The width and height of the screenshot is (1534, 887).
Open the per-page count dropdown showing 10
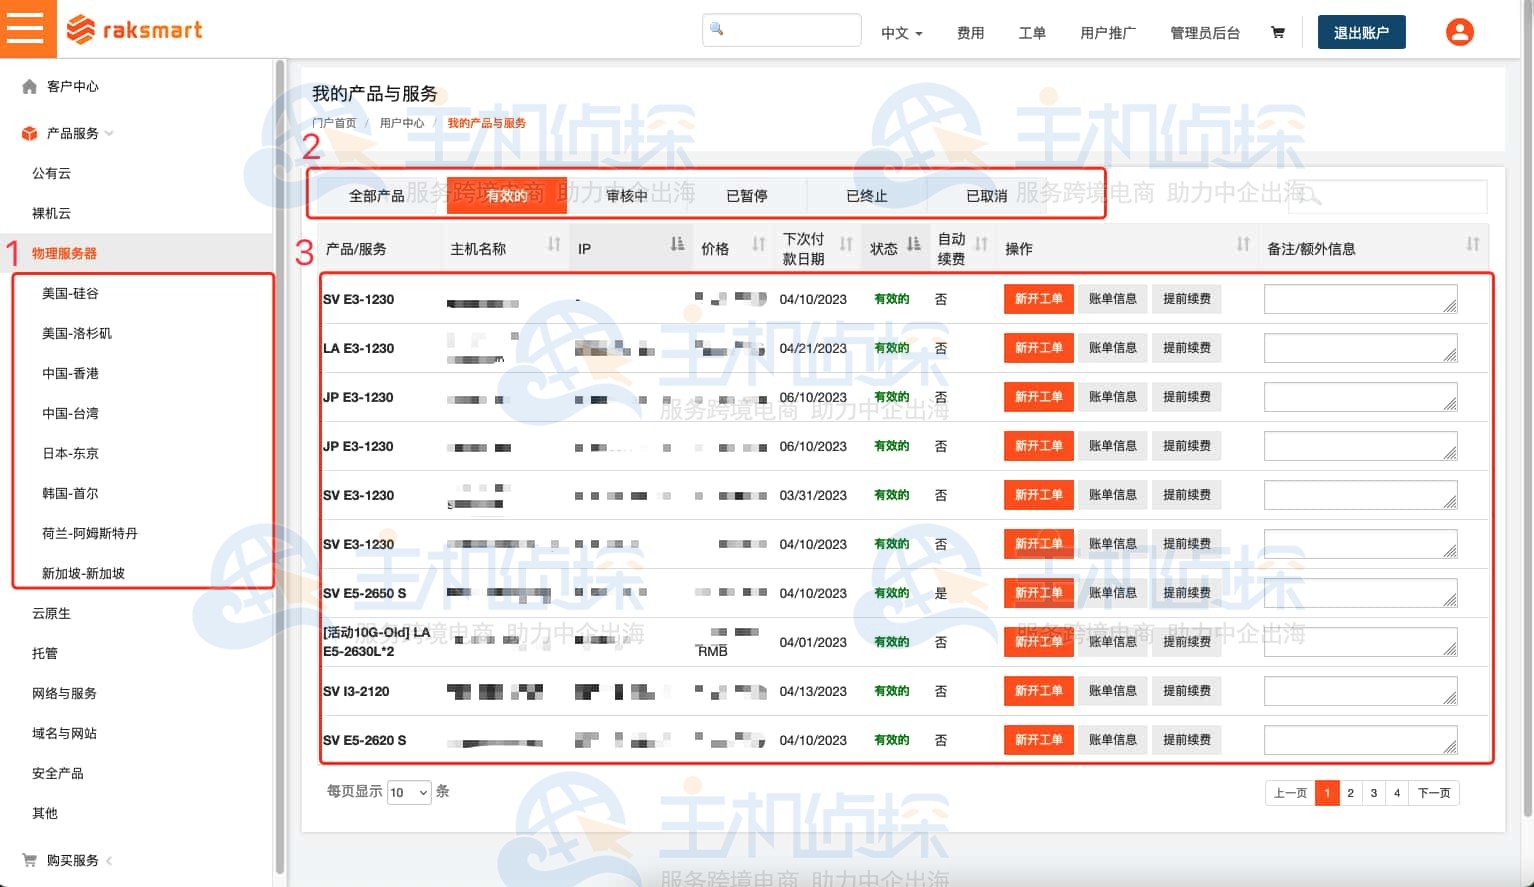tap(408, 792)
